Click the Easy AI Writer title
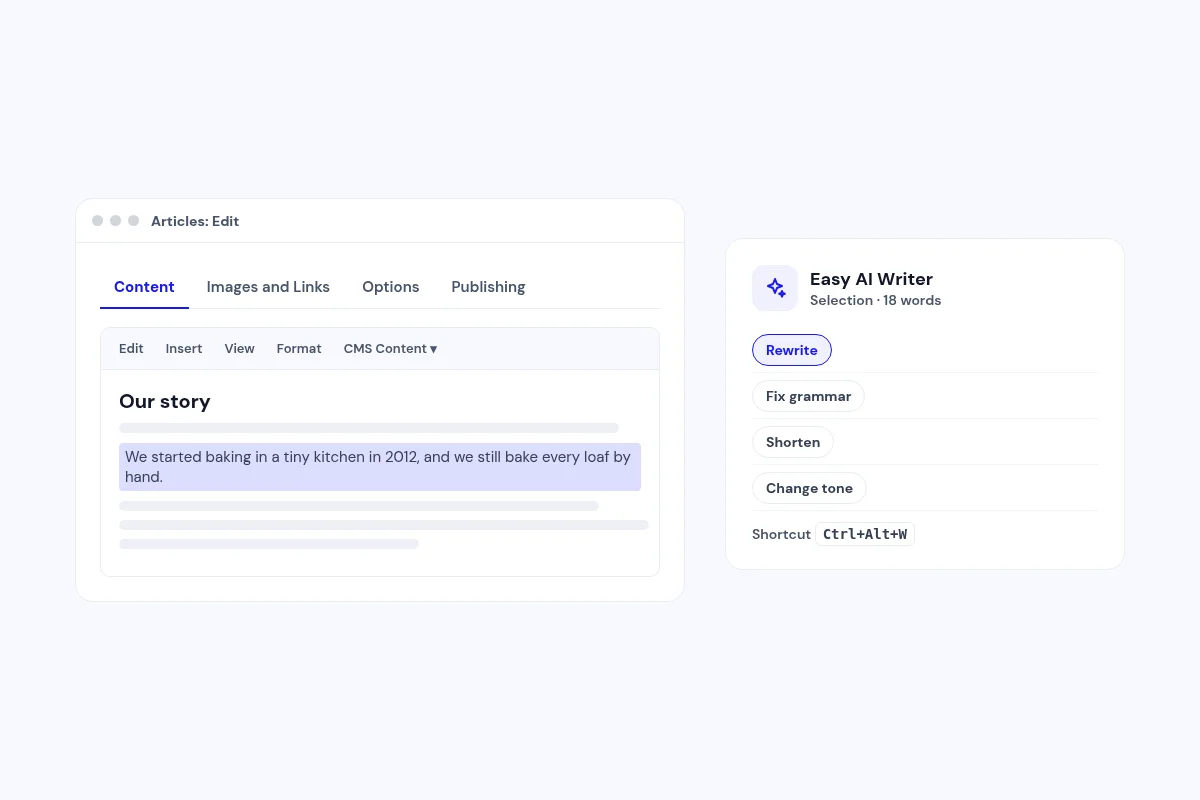This screenshot has height=800, width=1200. click(871, 279)
